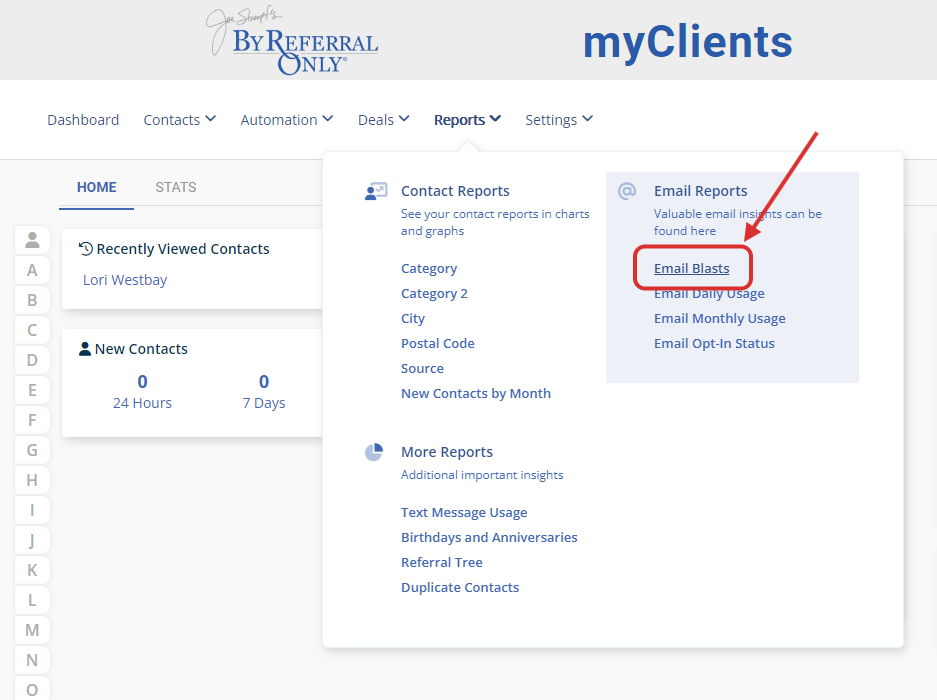The width and height of the screenshot is (937, 700).
Task: Expand the Automation dropdown menu
Action: coord(287,120)
